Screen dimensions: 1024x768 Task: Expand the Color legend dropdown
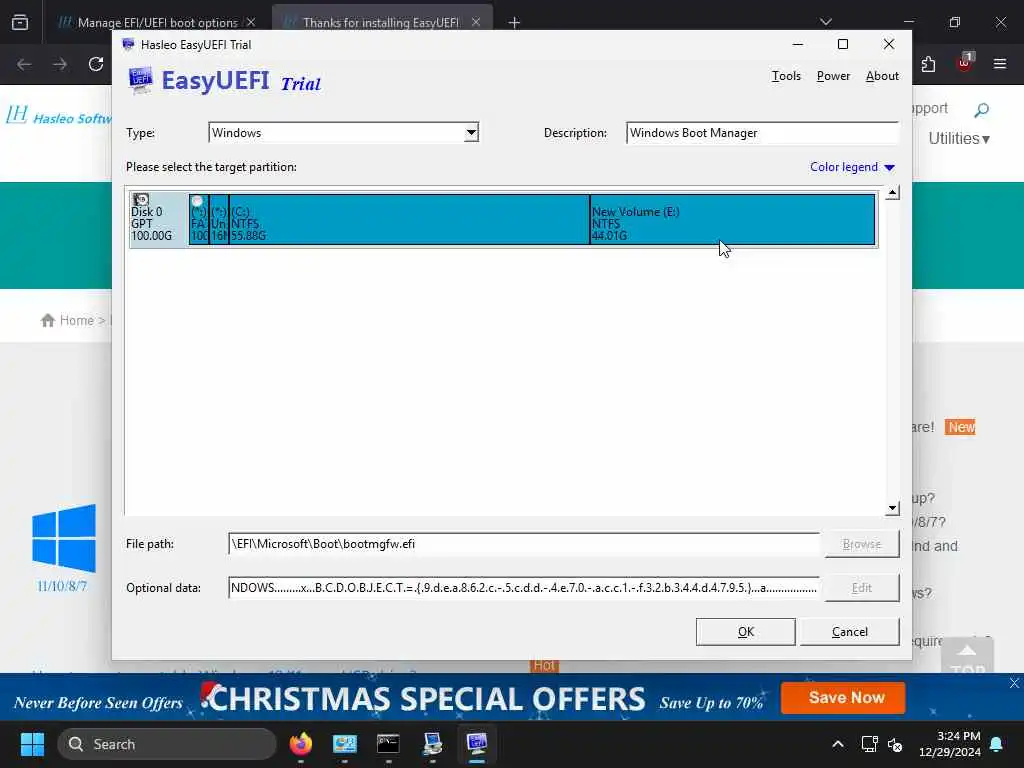tap(852, 167)
